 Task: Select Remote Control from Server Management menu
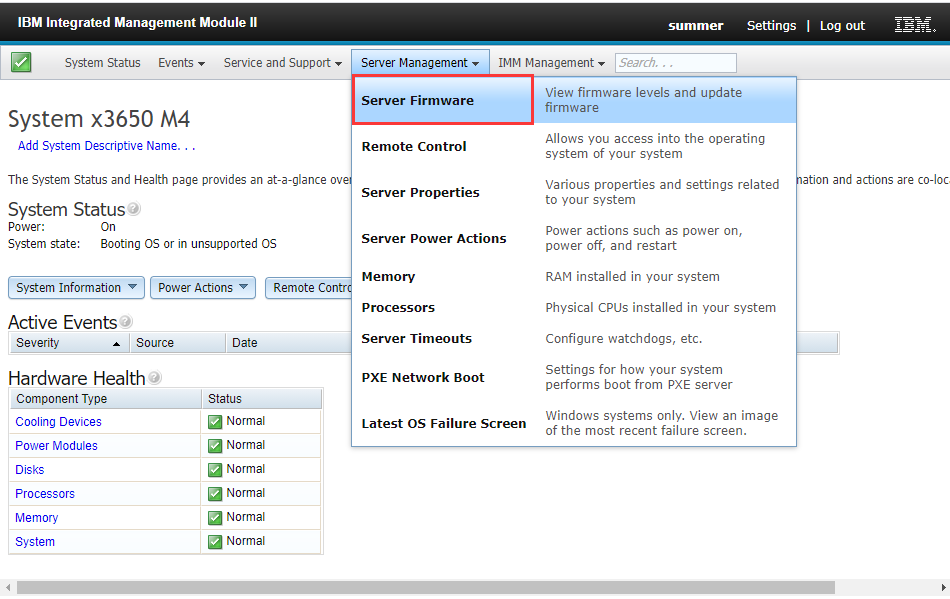[414, 147]
